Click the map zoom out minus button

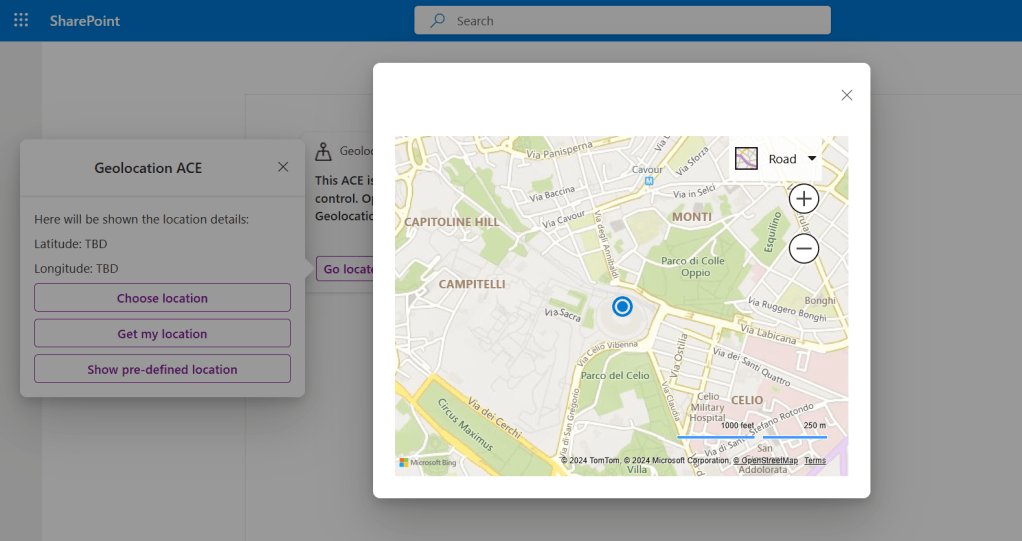(x=804, y=248)
